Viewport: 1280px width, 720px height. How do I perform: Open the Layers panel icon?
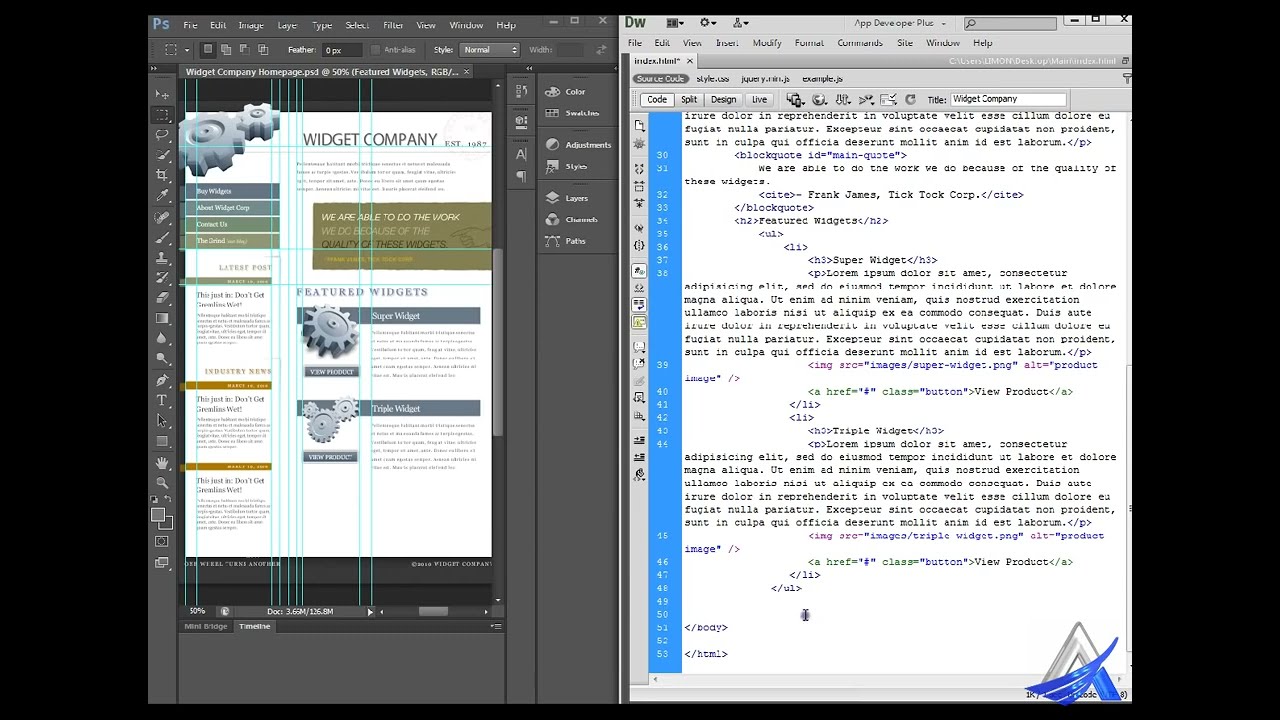pyautogui.click(x=552, y=198)
